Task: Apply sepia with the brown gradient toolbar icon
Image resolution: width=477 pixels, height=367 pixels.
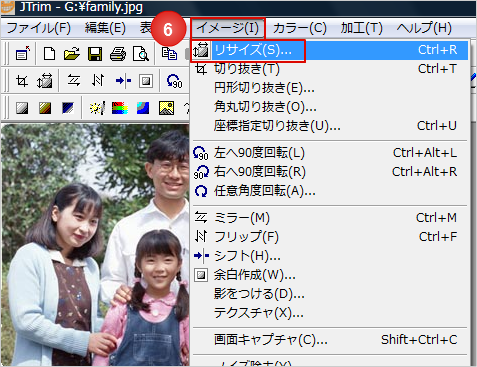Action: click(x=45, y=108)
